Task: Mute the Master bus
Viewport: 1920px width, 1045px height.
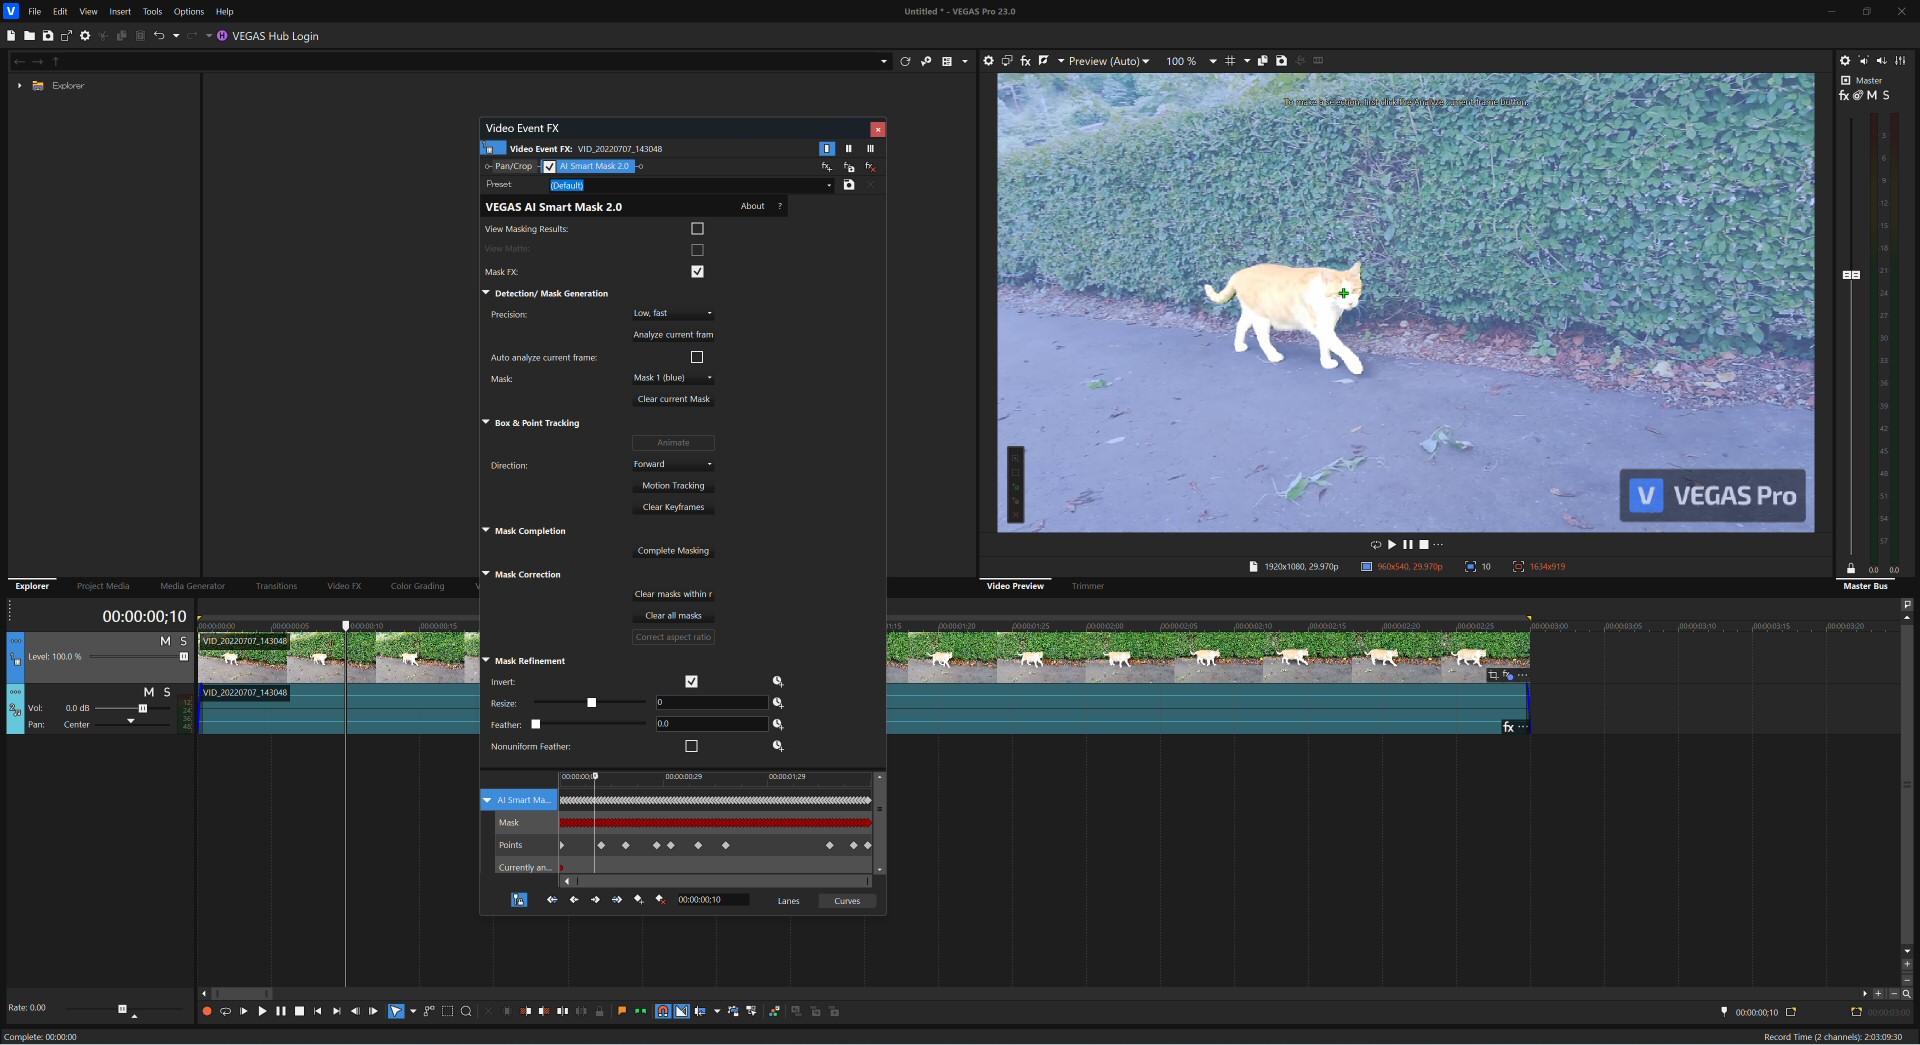Action: 1871,96
